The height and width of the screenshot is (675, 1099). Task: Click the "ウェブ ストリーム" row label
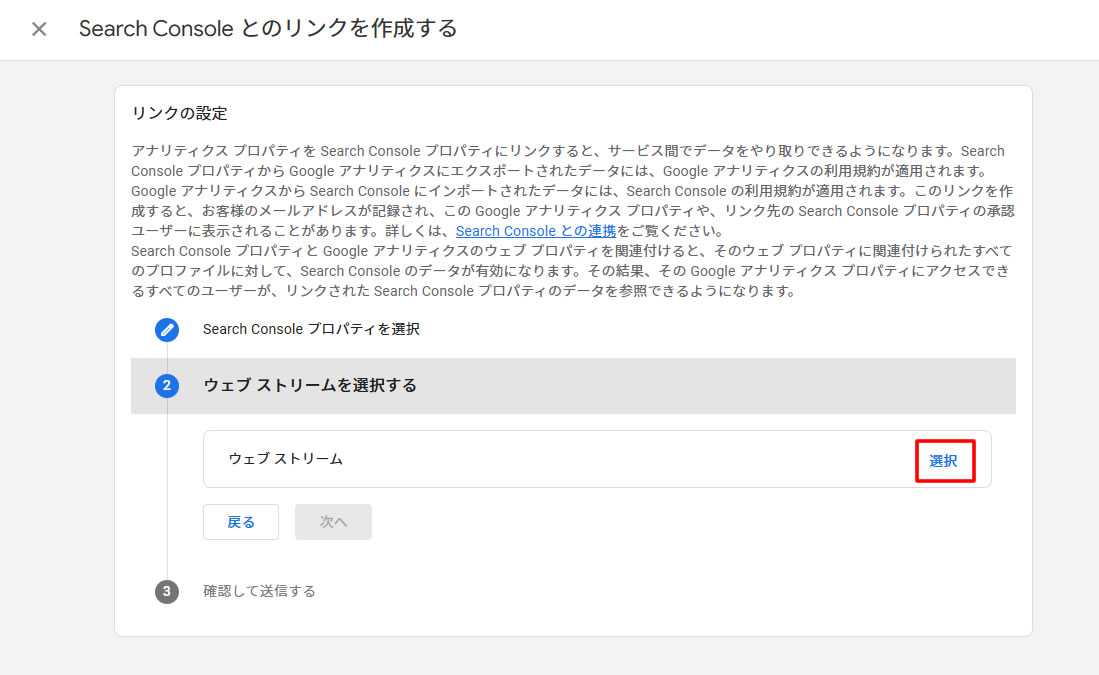pos(286,459)
